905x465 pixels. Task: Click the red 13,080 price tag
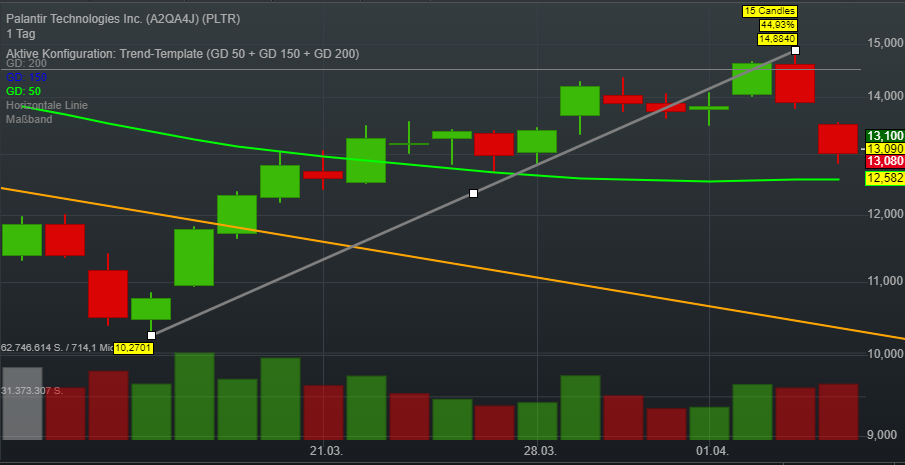[x=885, y=161]
